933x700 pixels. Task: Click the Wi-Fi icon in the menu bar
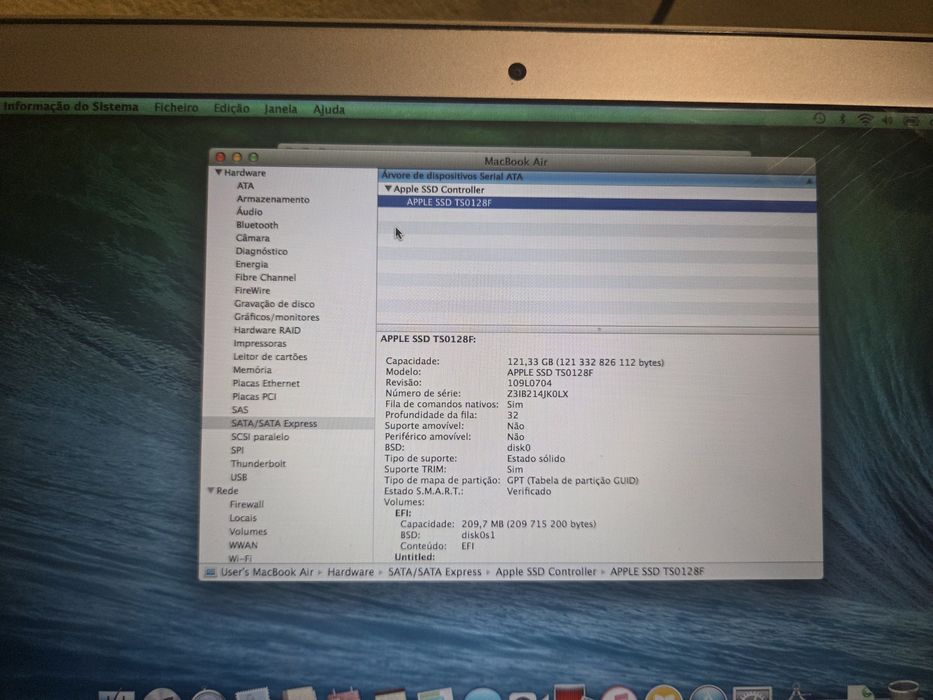[x=865, y=119]
